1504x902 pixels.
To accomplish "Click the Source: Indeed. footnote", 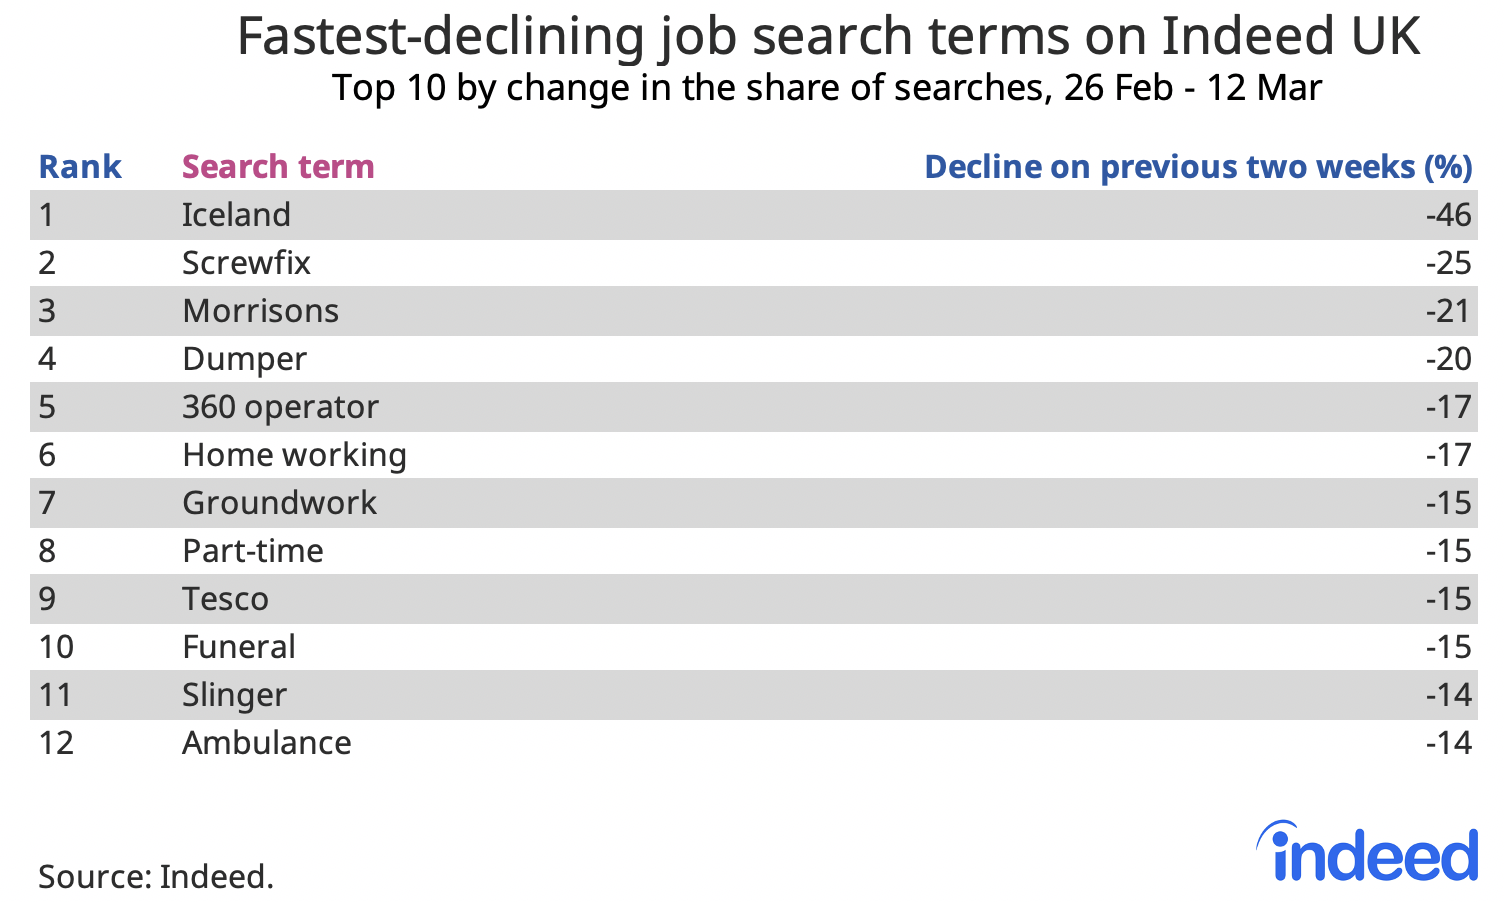I will tap(155, 877).
